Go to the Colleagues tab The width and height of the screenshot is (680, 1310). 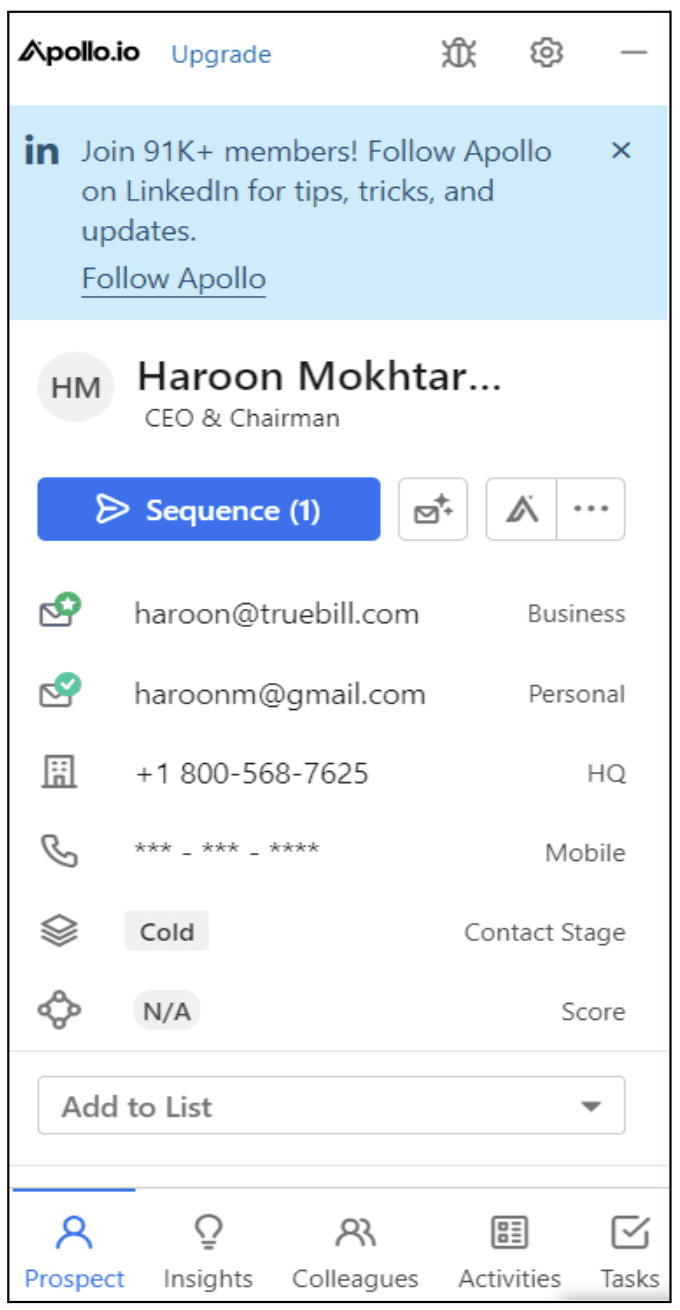pyautogui.click(x=355, y=1250)
